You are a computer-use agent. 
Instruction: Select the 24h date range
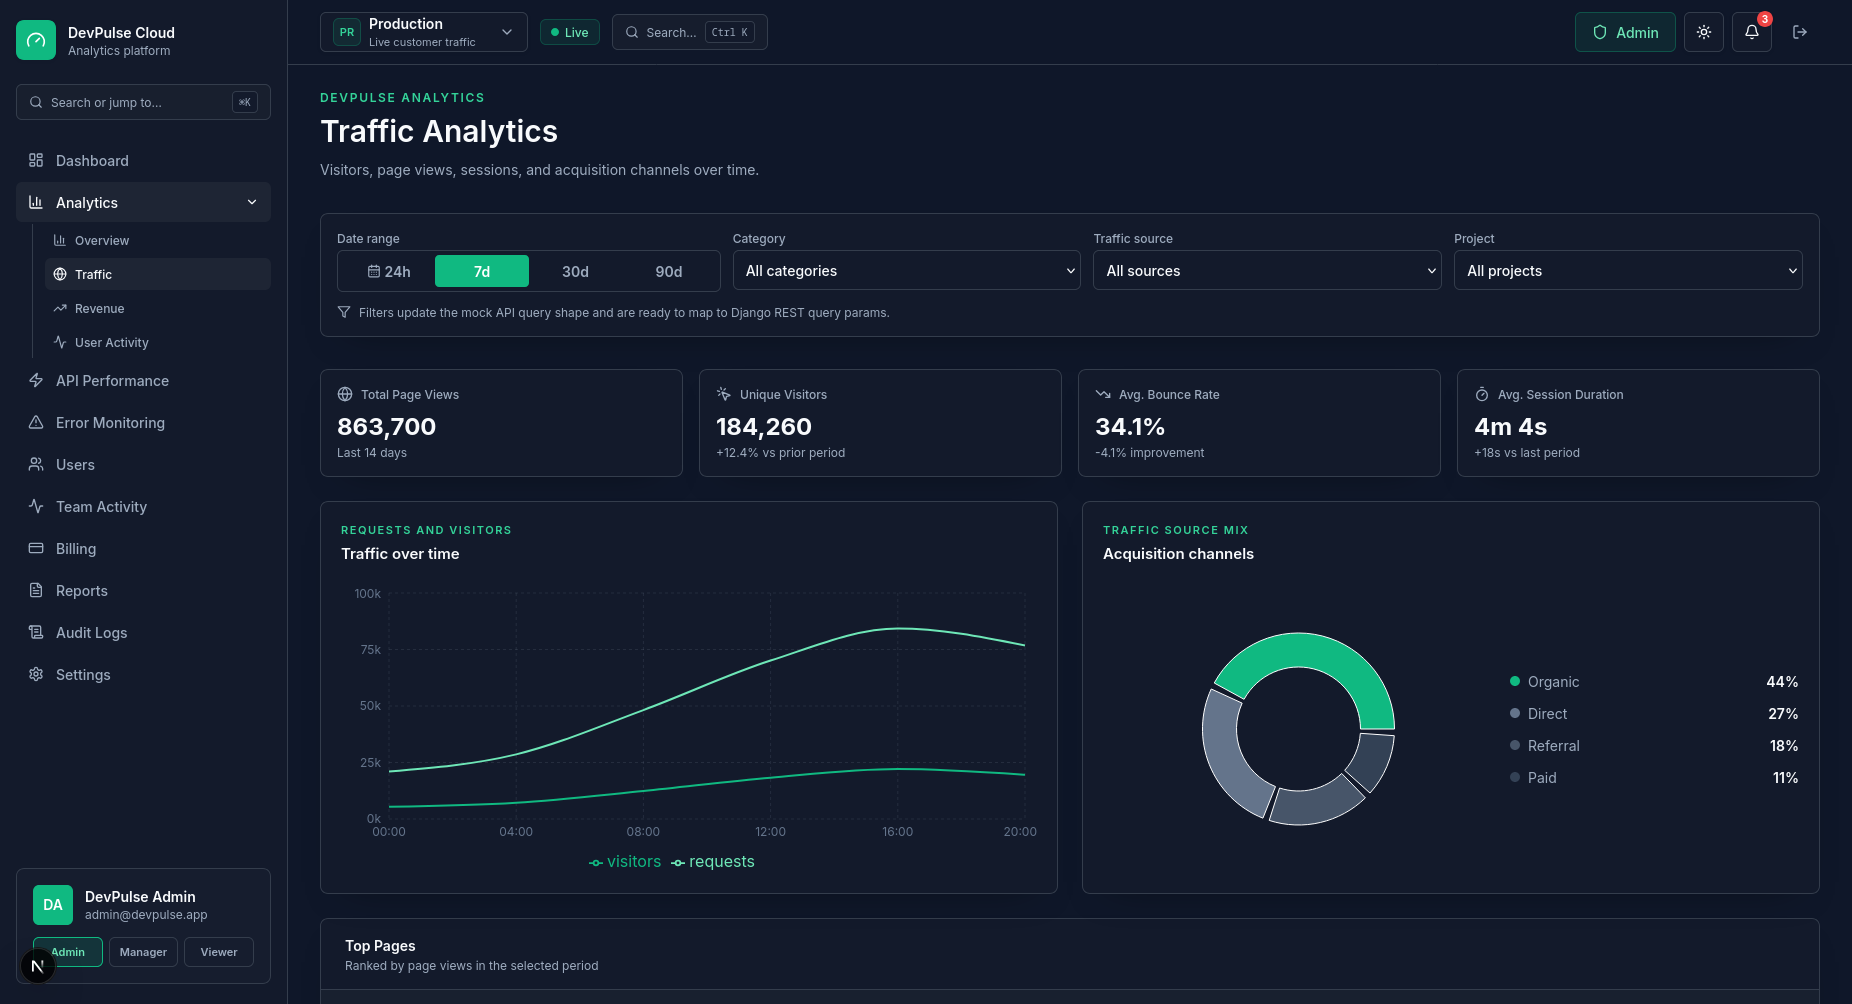coord(389,271)
